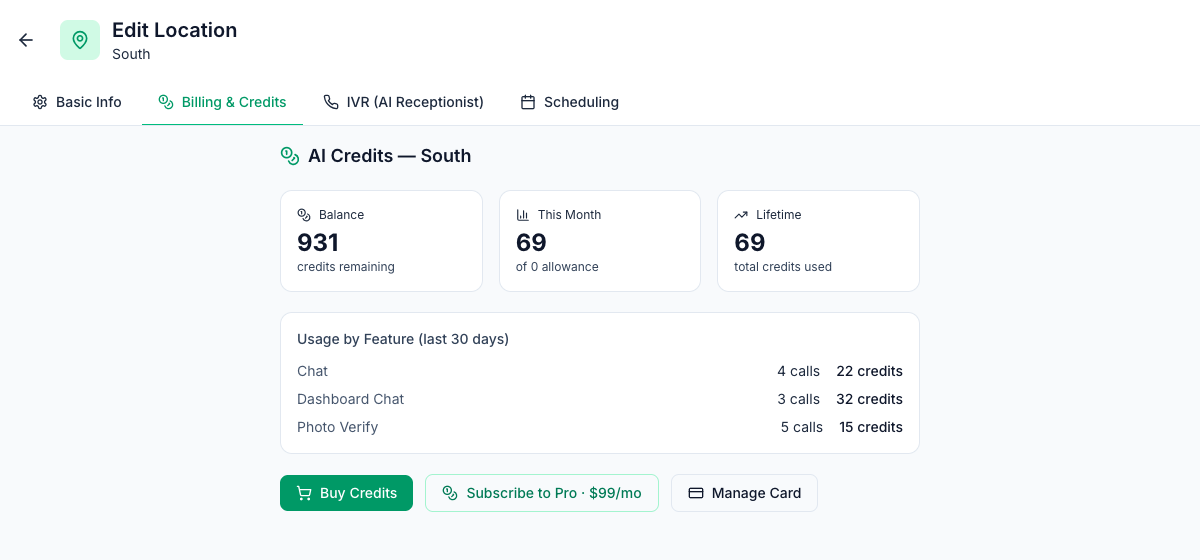Click the back arrow icon
1200x560 pixels.
pyautogui.click(x=26, y=40)
